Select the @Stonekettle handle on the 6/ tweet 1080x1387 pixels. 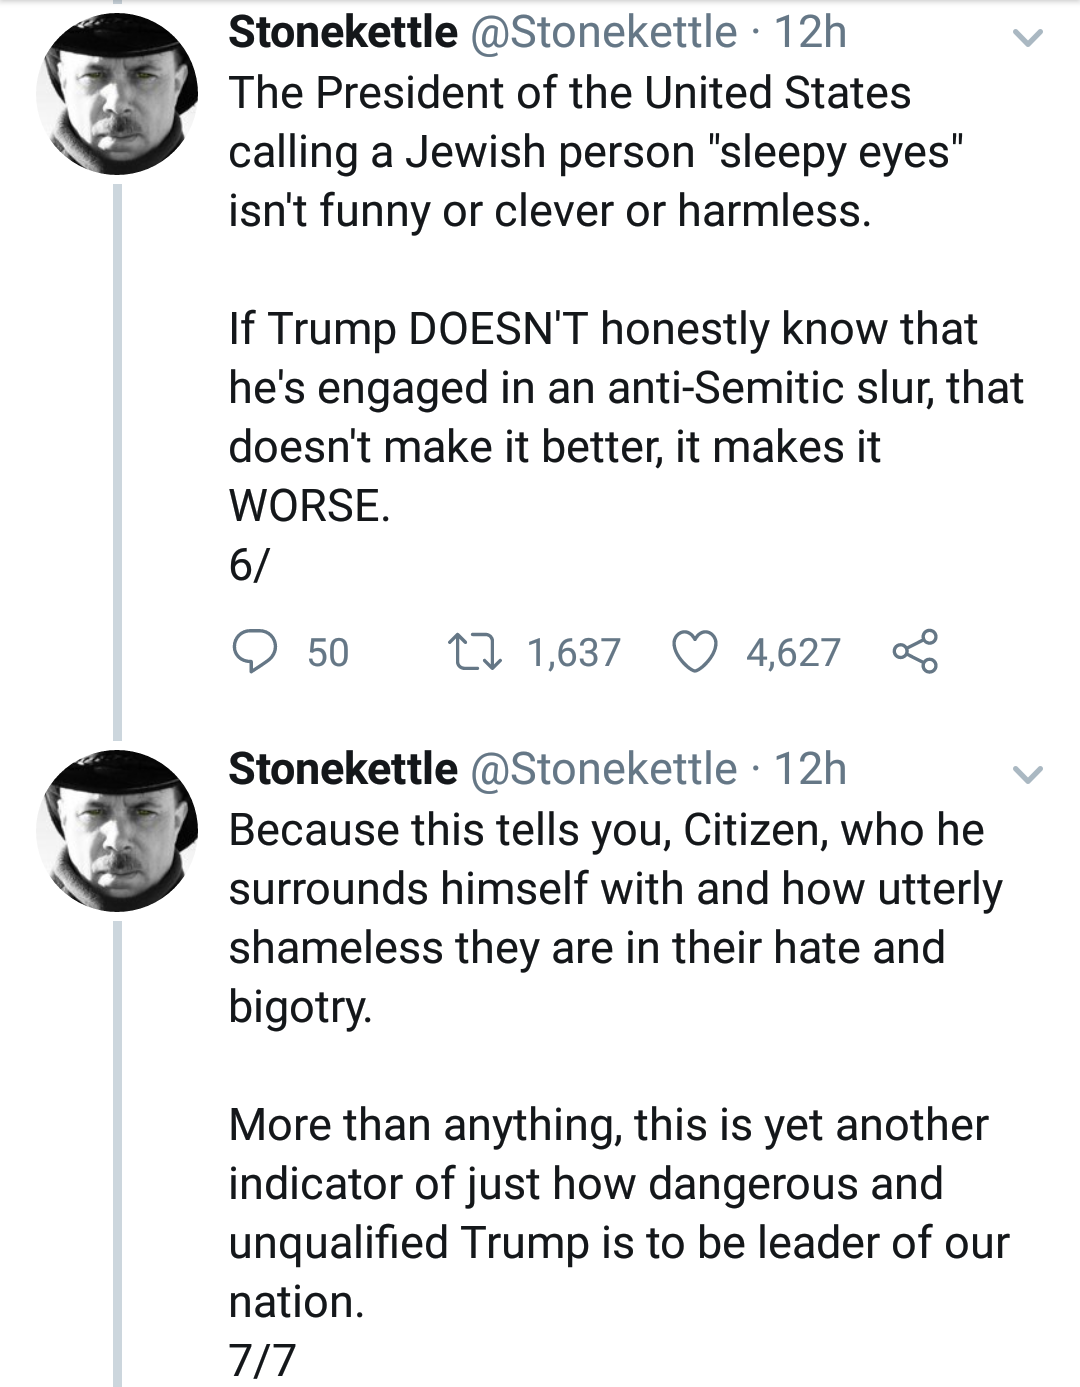(603, 32)
